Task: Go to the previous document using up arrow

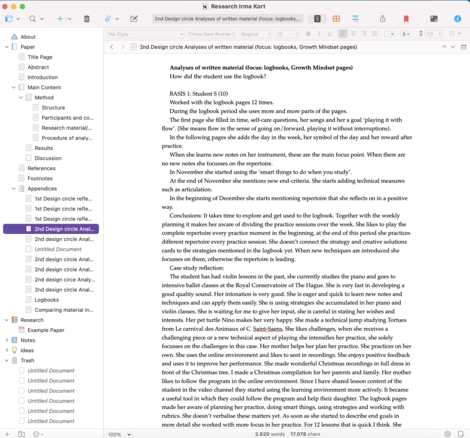Action: click(444, 47)
